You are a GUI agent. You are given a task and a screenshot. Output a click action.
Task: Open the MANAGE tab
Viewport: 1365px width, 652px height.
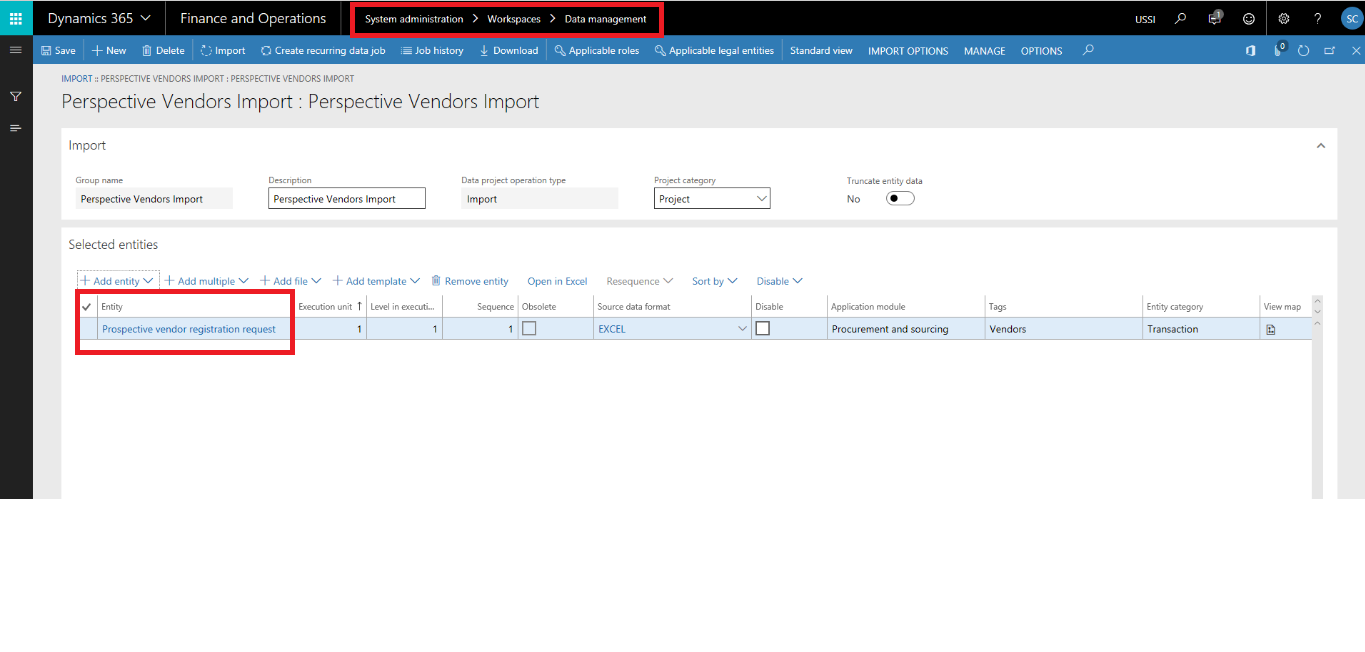coord(984,50)
